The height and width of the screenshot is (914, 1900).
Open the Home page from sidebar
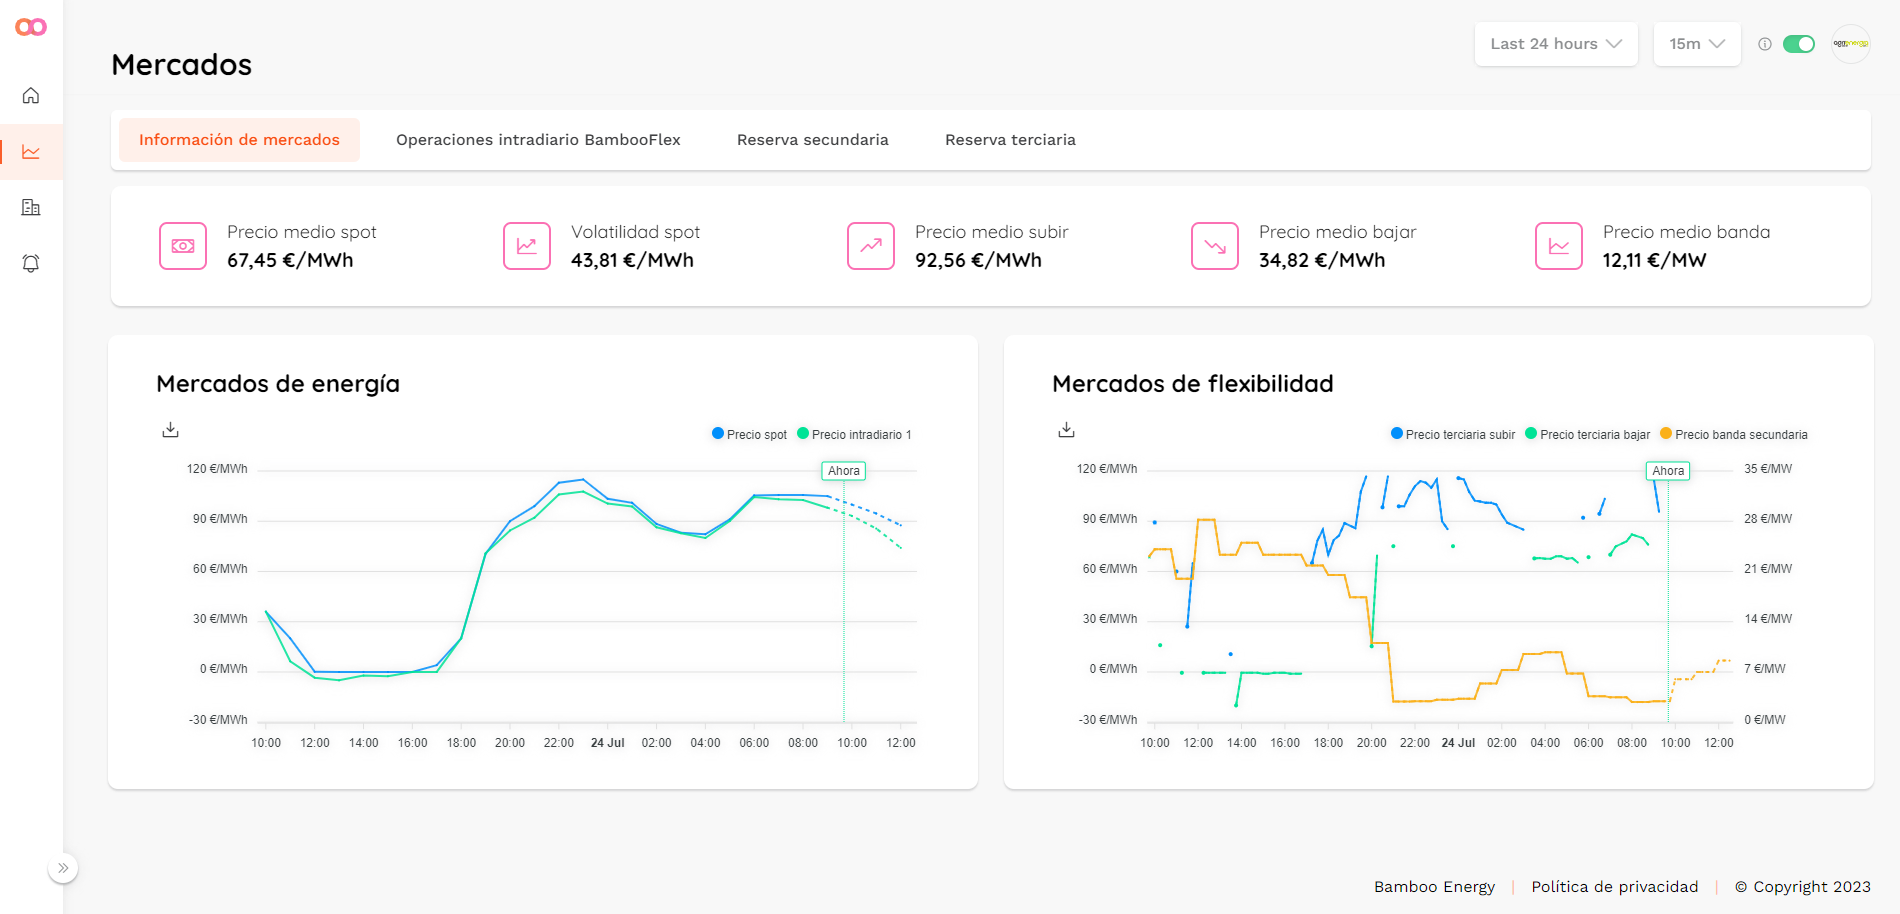31,96
